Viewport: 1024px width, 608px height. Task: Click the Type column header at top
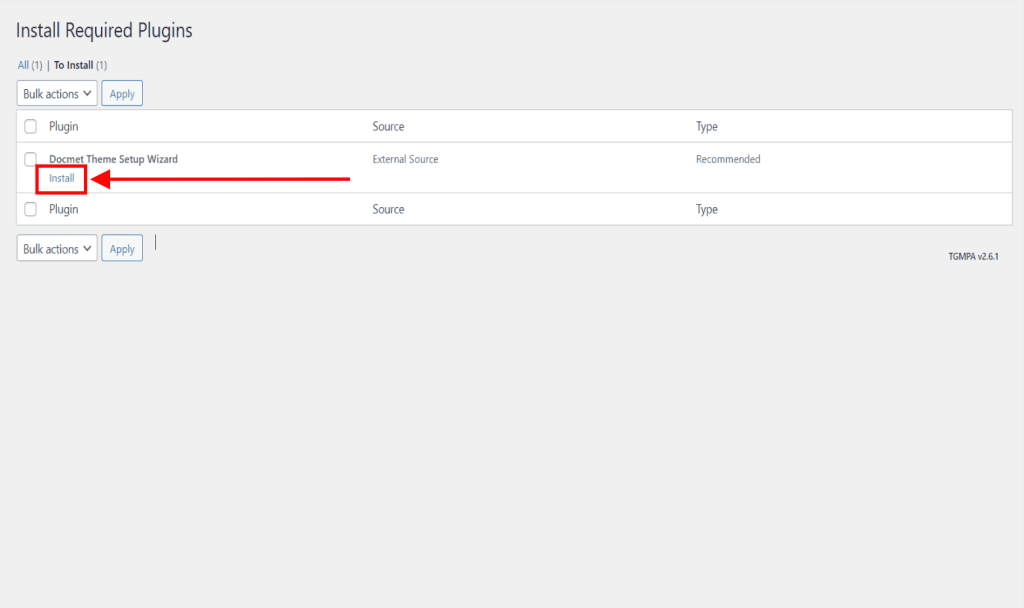707,127
